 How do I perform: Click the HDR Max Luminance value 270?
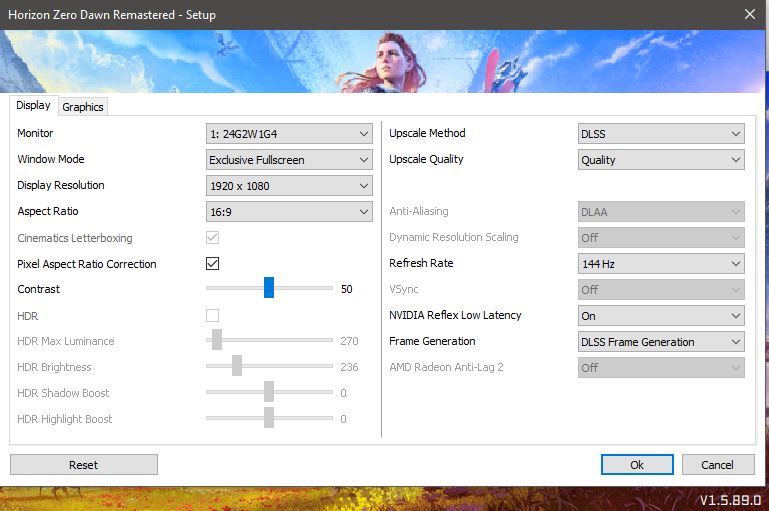pyautogui.click(x=349, y=341)
